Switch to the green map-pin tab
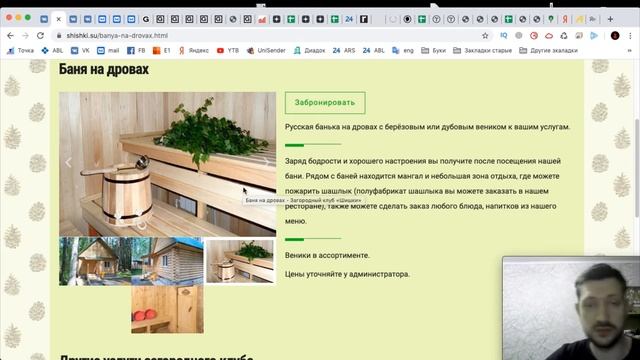Image resolution: width=640 pixels, height=360 pixels. click(551, 19)
